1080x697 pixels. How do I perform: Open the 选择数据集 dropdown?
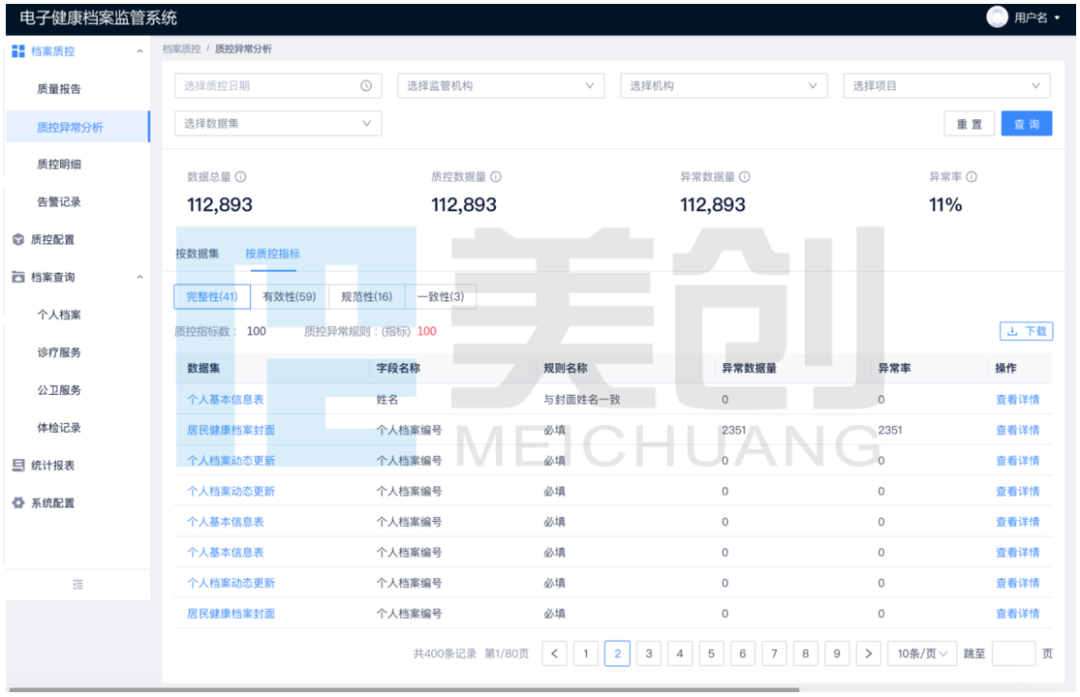[x=278, y=123]
